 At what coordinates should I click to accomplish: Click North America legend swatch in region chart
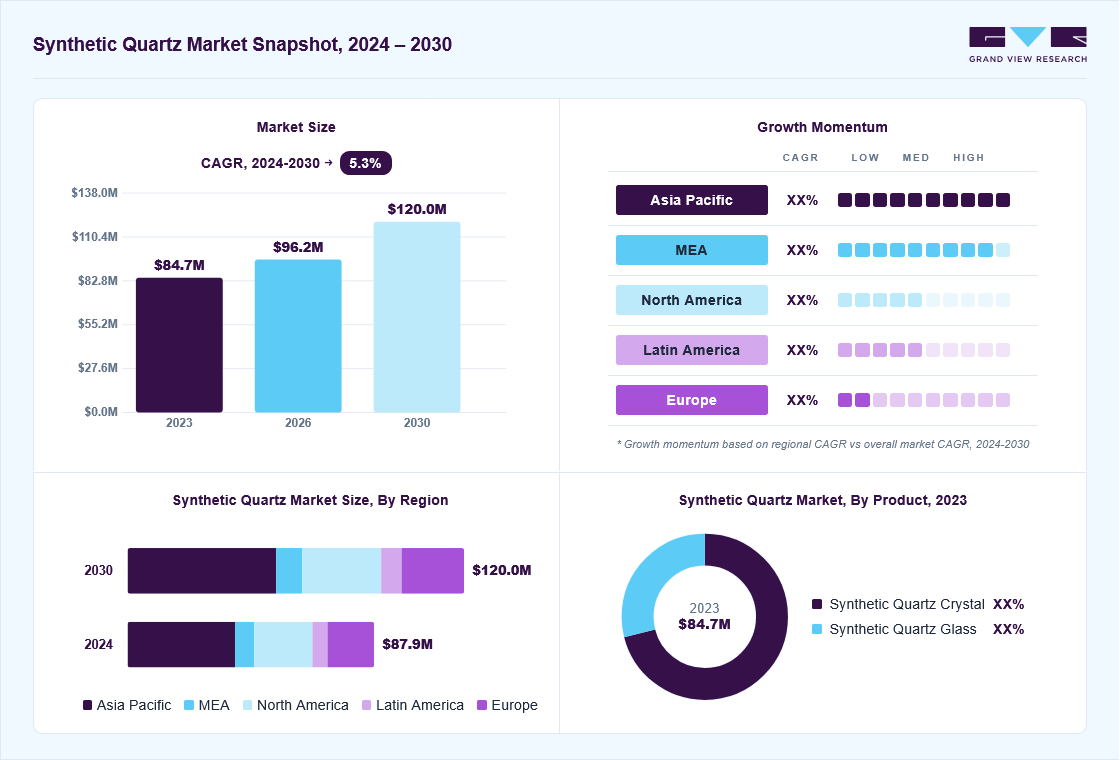click(x=247, y=705)
